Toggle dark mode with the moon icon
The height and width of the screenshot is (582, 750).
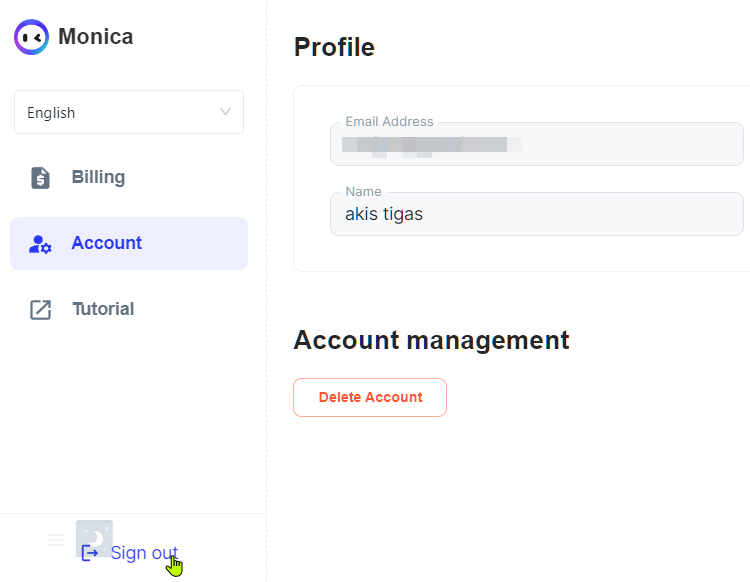(95, 536)
